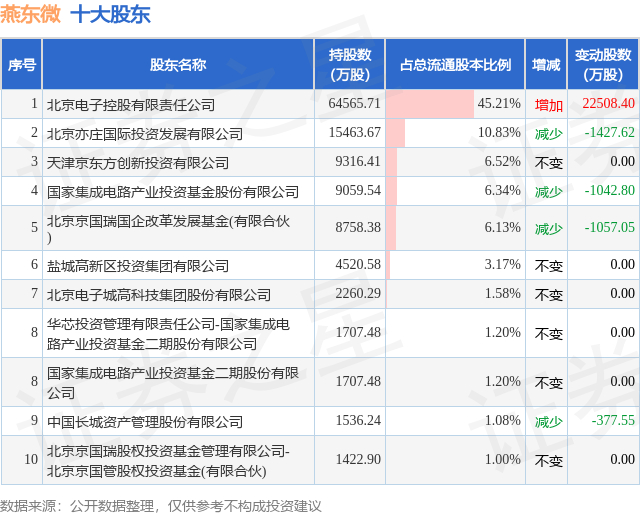This screenshot has width=640, height=515.
Task: Click the 1.00% ratio cell
Action: point(455,460)
